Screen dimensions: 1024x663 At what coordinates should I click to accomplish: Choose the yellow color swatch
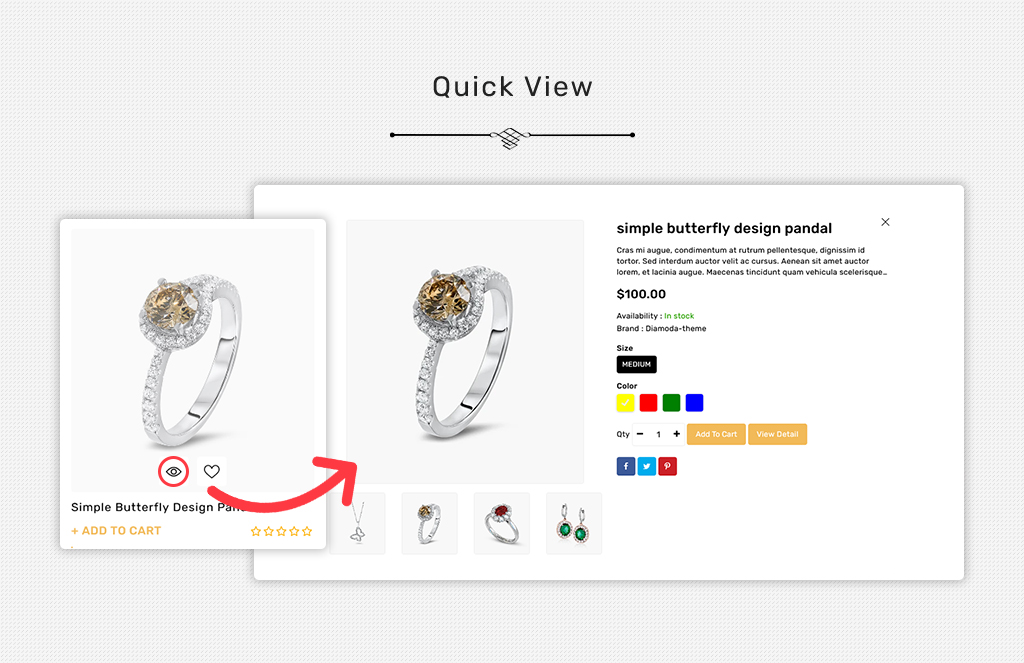pyautogui.click(x=625, y=403)
